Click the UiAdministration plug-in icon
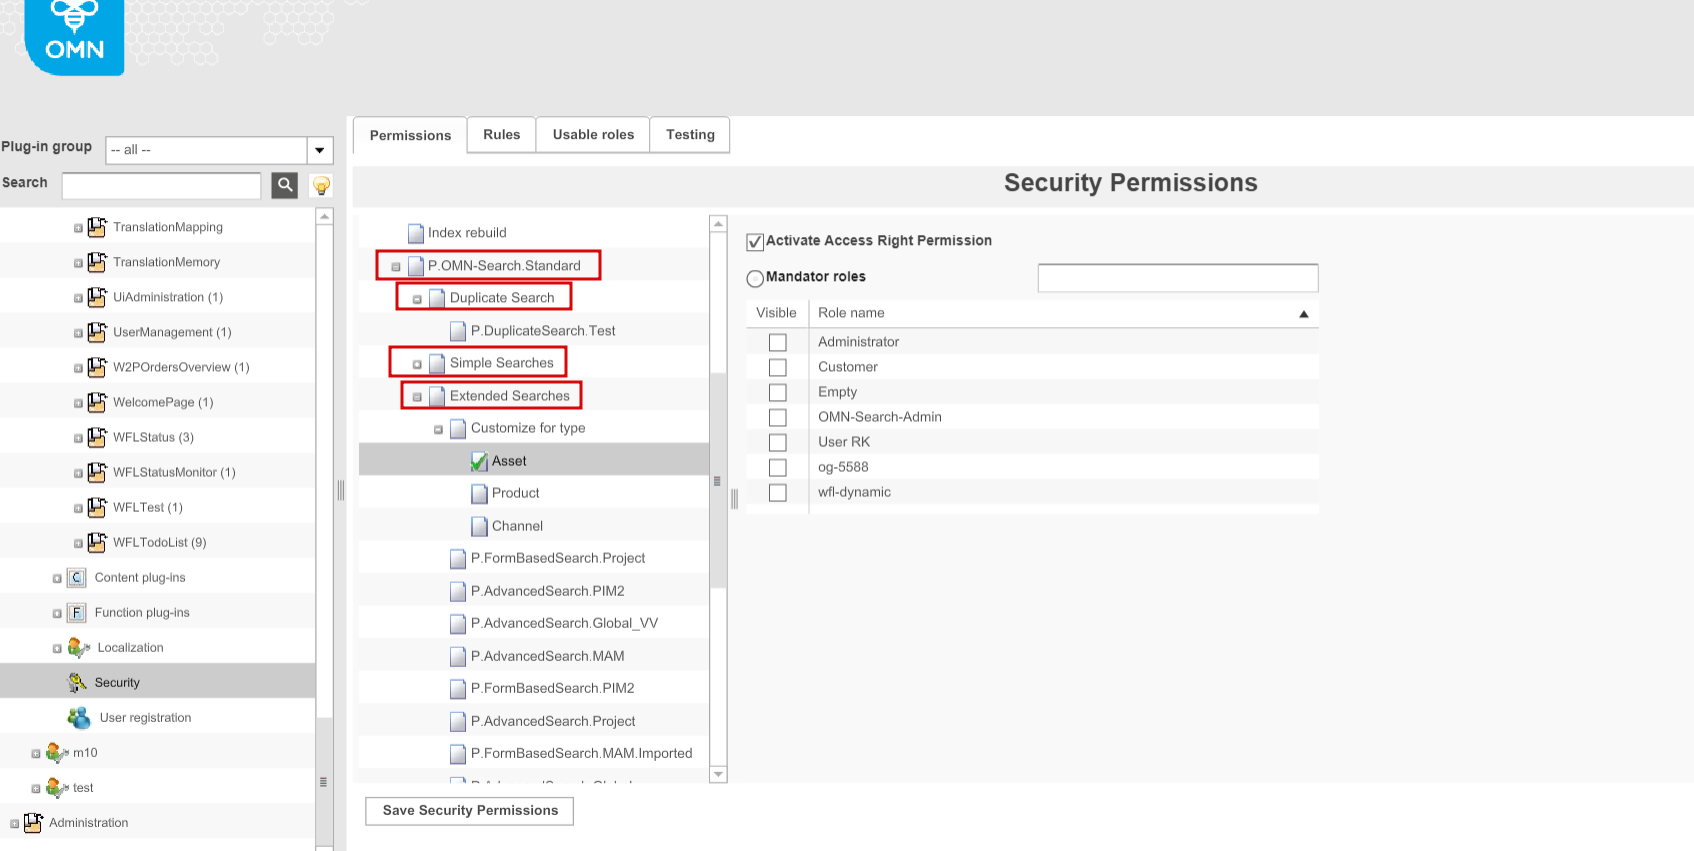Image resolution: width=1694 pixels, height=851 pixels. pos(97,297)
